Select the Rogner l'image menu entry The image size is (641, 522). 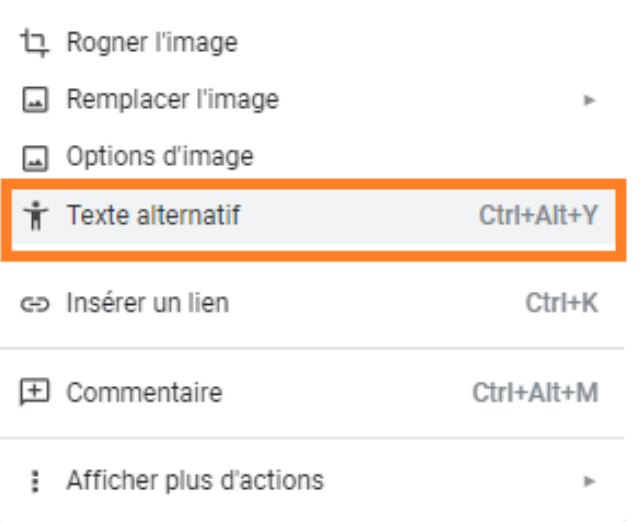point(152,43)
